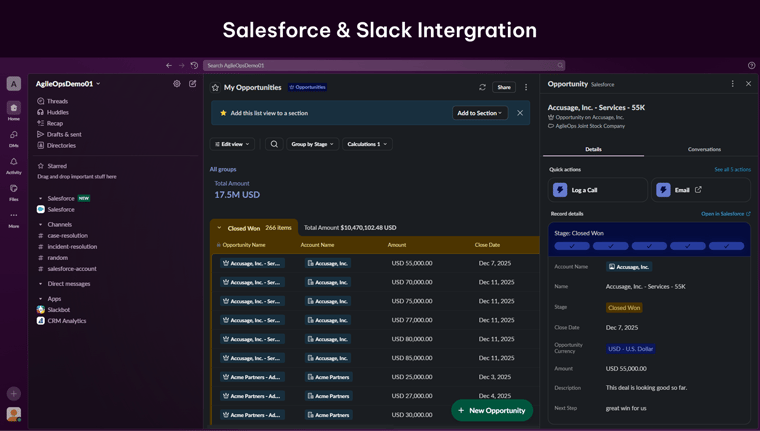760x431 pixels.
Task: Collapse the Channels section
Action: pyautogui.click(x=41, y=224)
